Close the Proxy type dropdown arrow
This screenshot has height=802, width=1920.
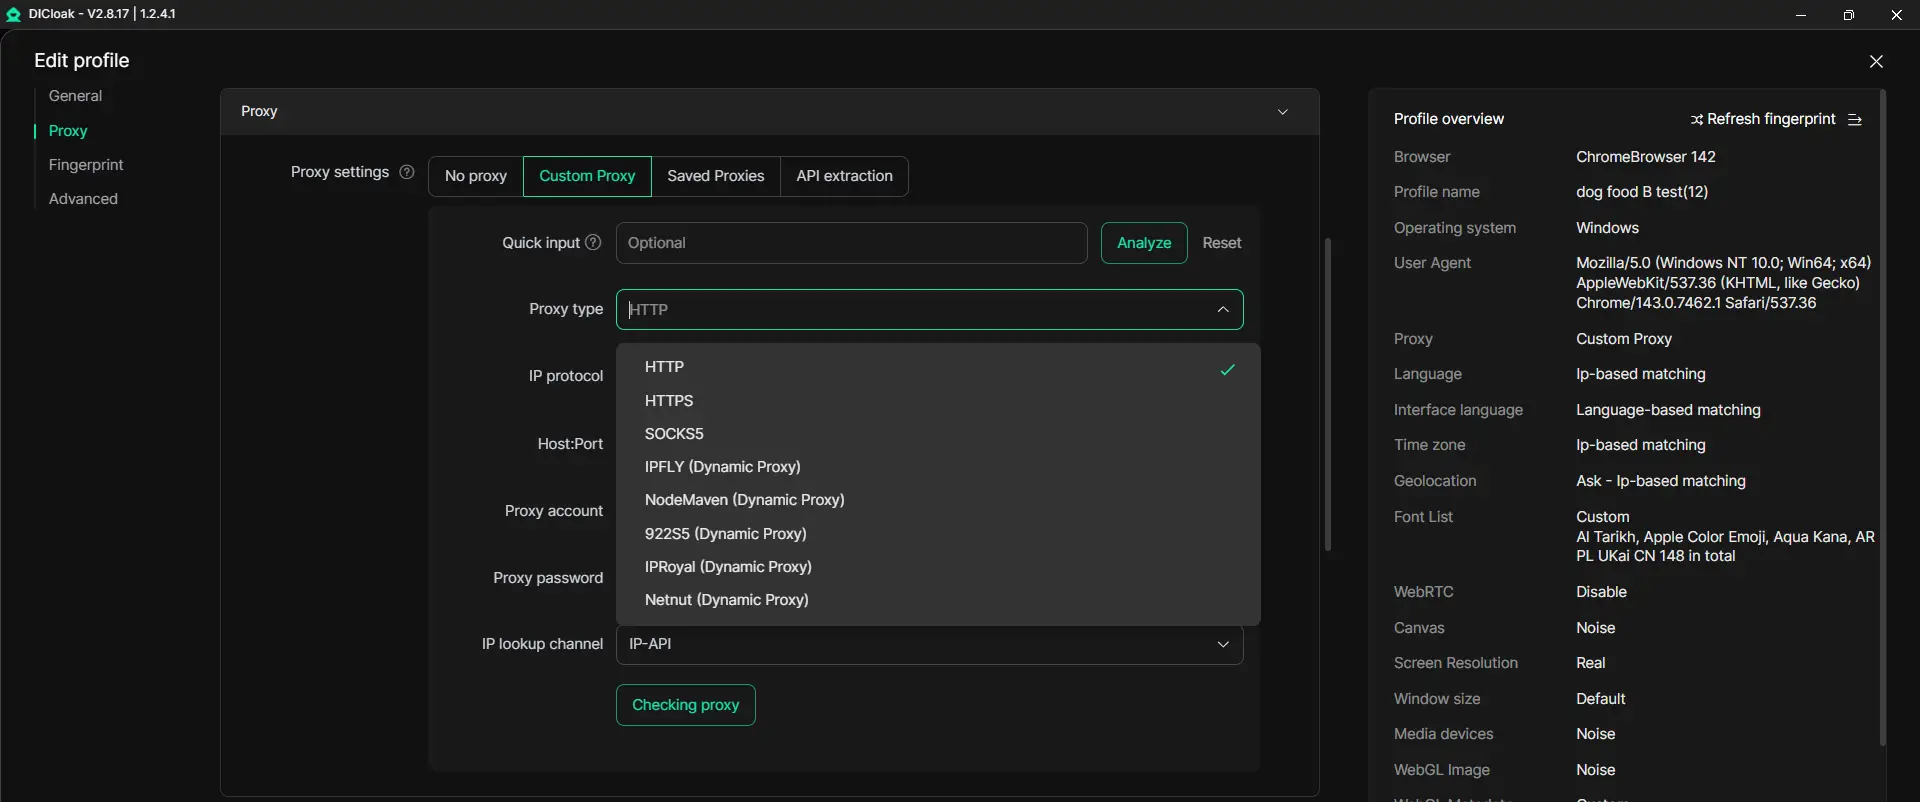click(x=1223, y=310)
